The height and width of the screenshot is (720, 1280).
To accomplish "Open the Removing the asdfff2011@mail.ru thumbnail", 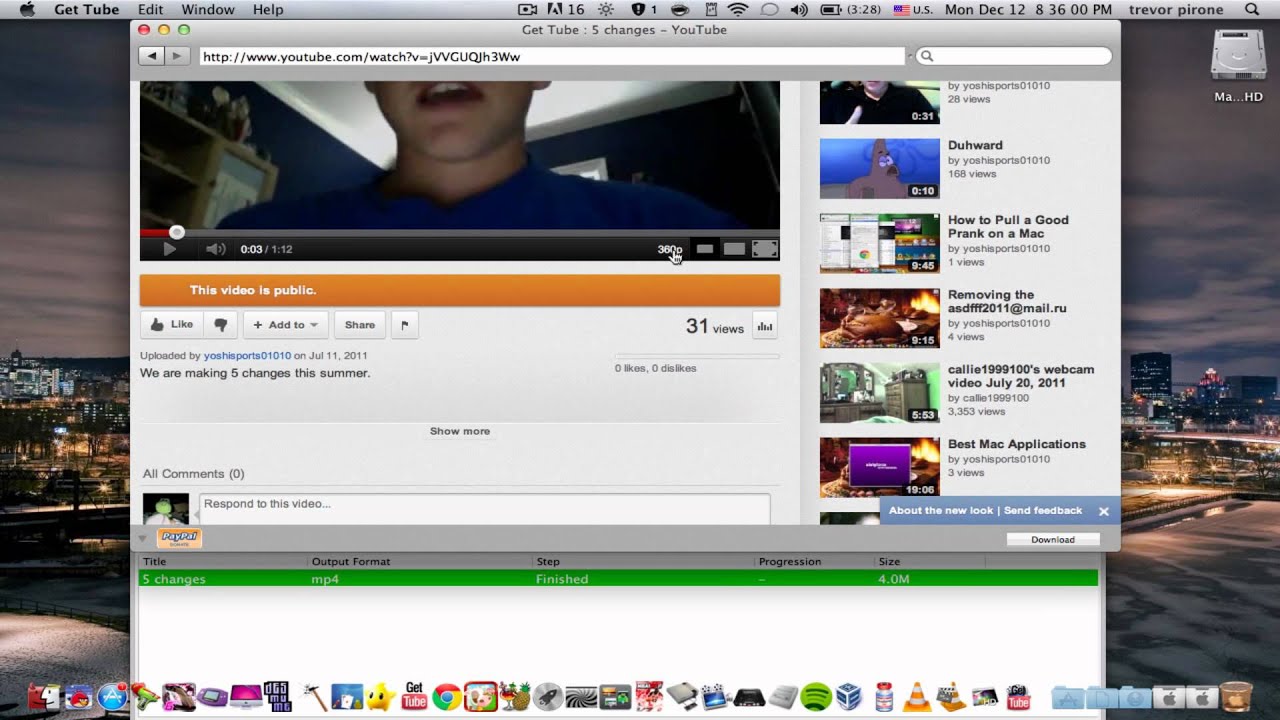I will [880, 318].
